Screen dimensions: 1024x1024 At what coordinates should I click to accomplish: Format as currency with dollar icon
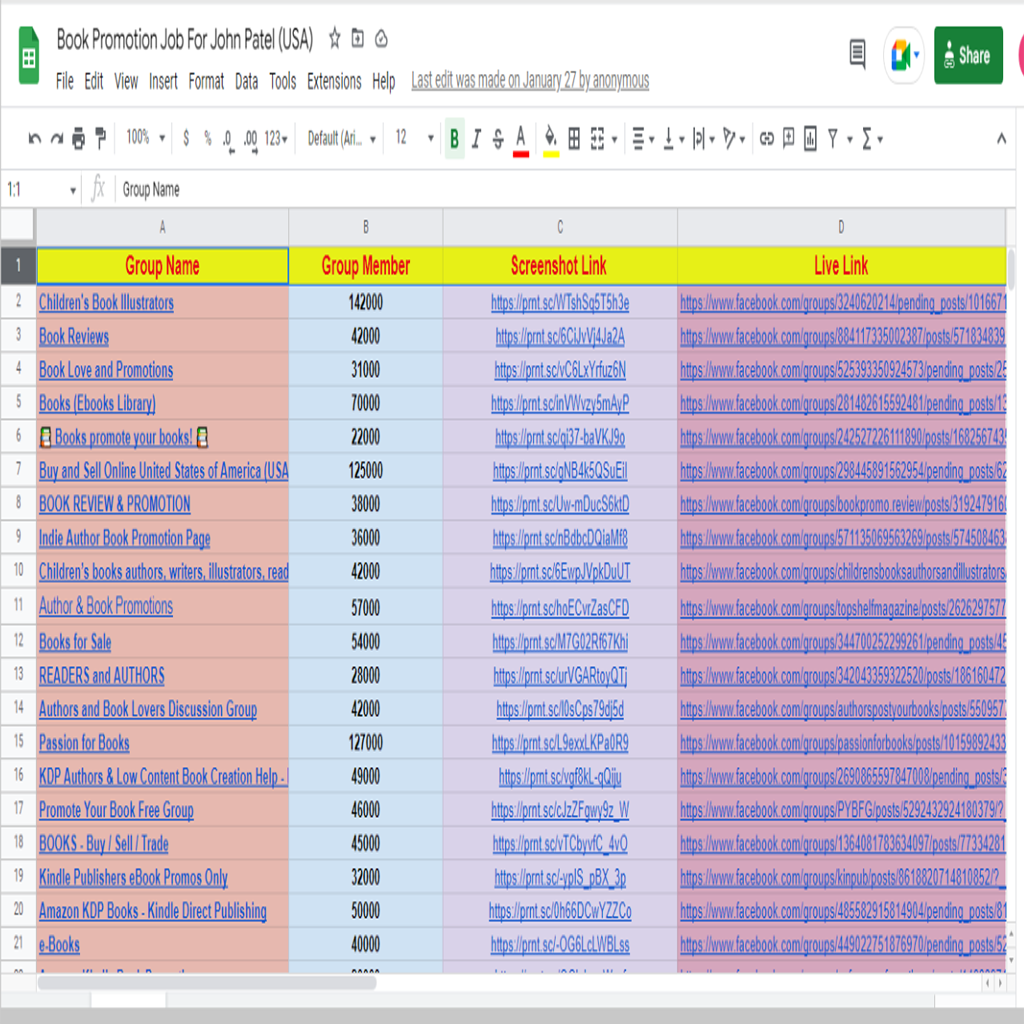pos(186,138)
